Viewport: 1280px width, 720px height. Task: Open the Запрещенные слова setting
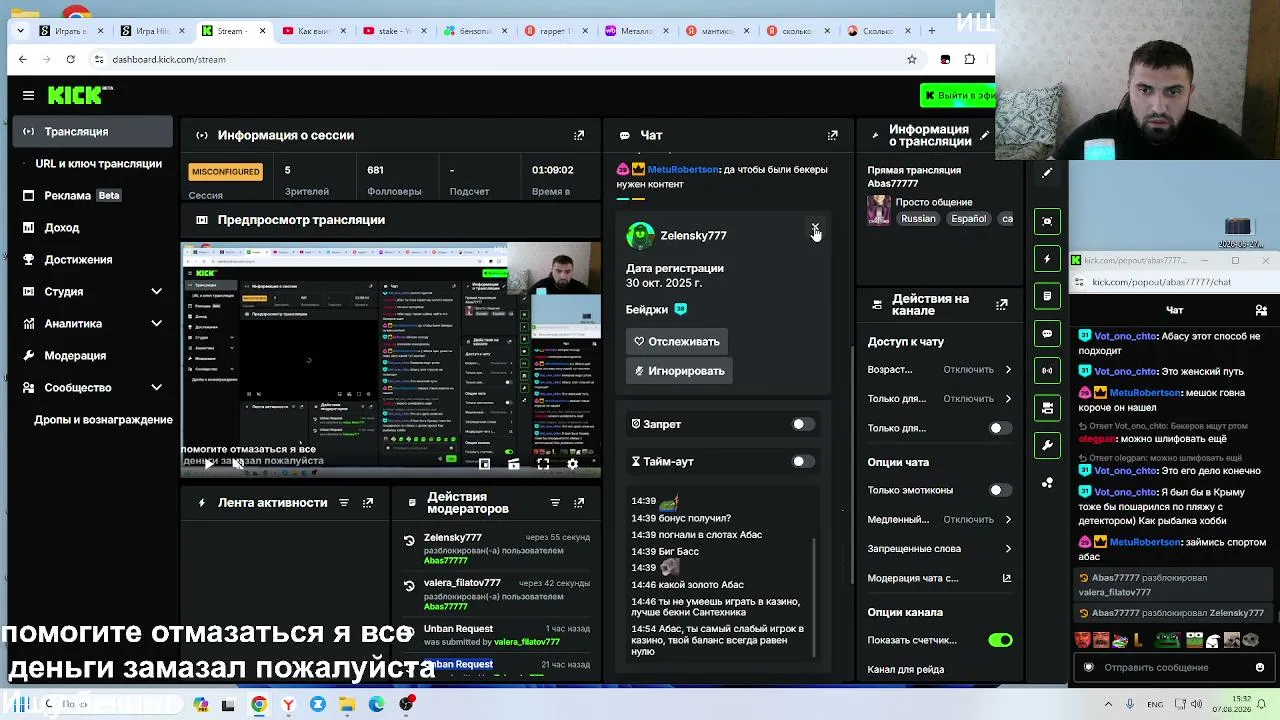(940, 548)
